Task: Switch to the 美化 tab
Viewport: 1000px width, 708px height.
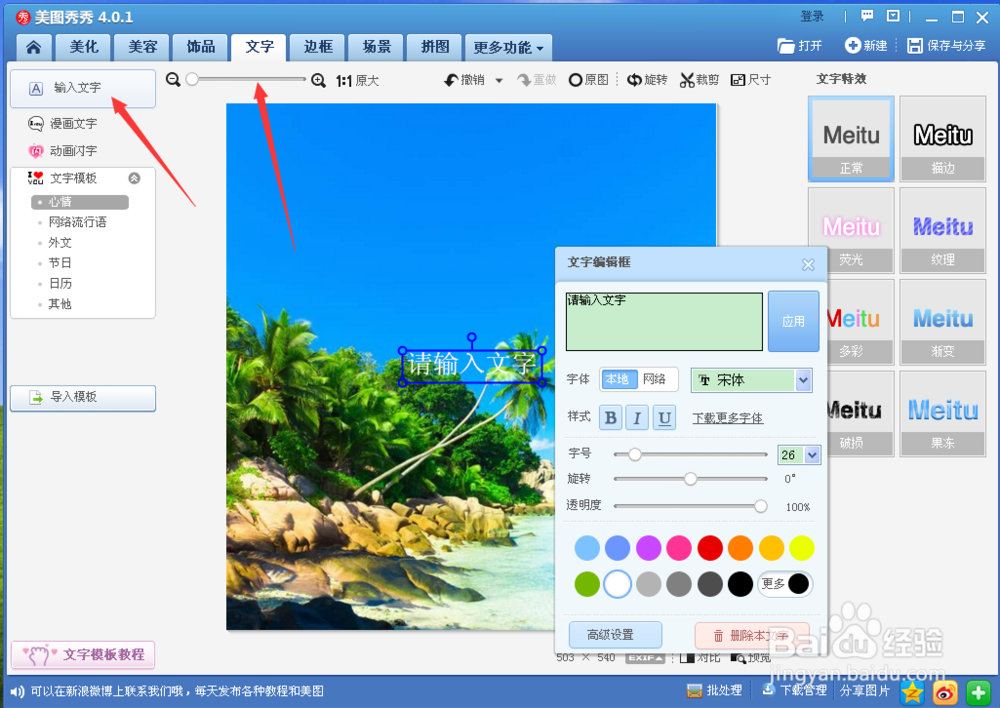Action: tap(84, 47)
